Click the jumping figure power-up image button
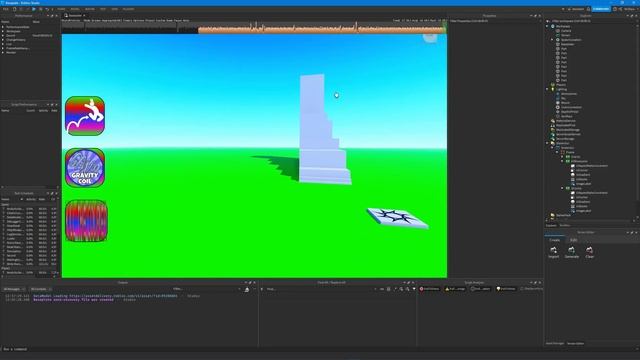 [x=85, y=116]
